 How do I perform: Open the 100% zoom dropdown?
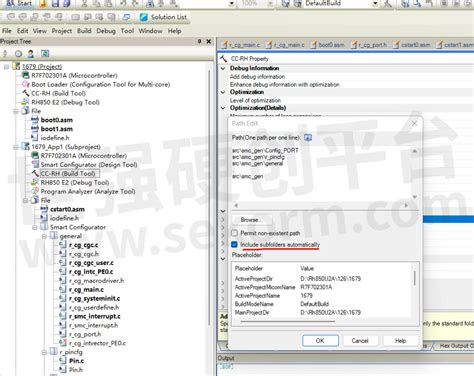pos(270,4)
